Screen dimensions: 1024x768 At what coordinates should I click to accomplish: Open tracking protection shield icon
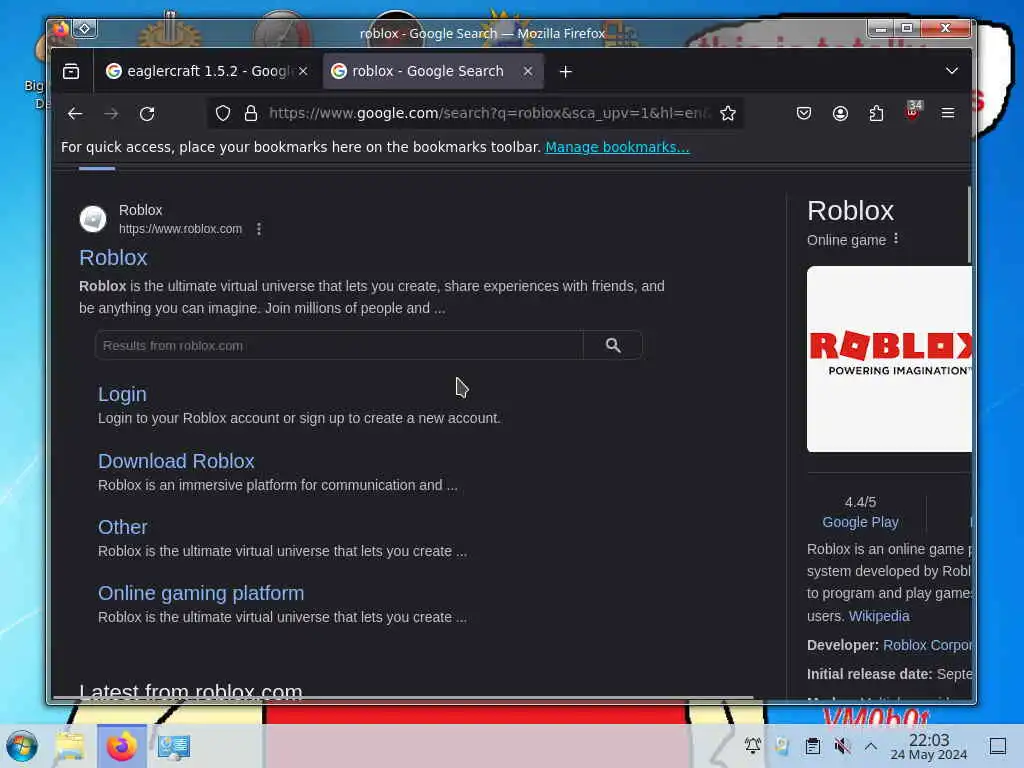pos(223,114)
